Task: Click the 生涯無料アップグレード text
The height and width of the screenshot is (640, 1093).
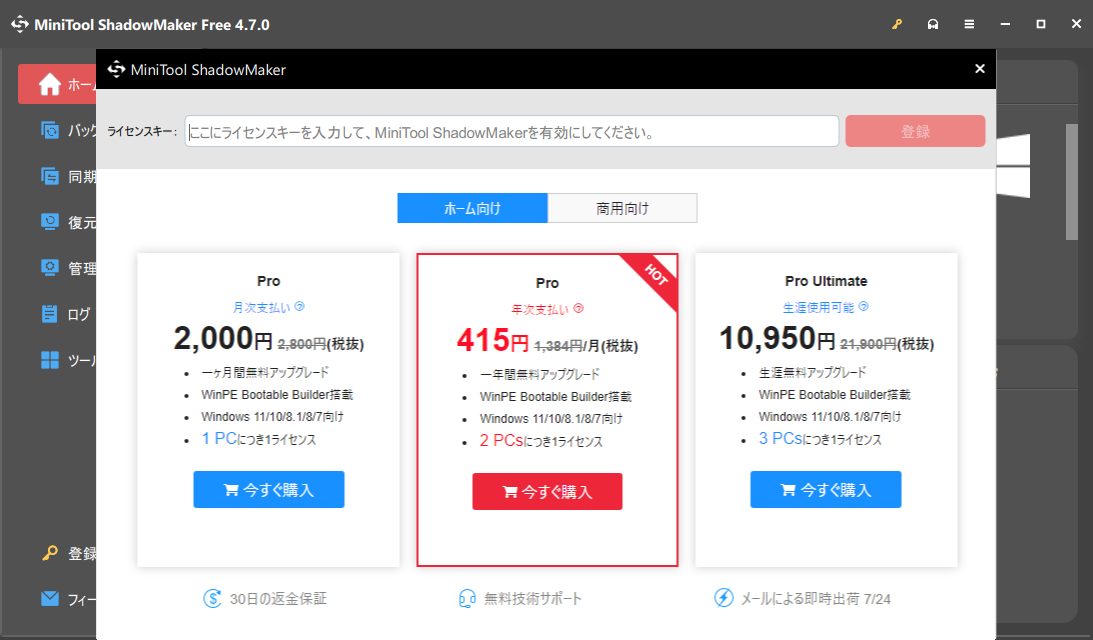Action: pyautogui.click(x=813, y=372)
